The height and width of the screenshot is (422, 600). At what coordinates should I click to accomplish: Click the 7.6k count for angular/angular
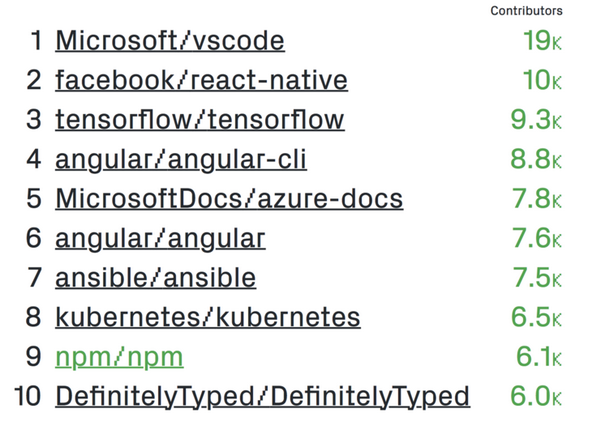(x=537, y=238)
